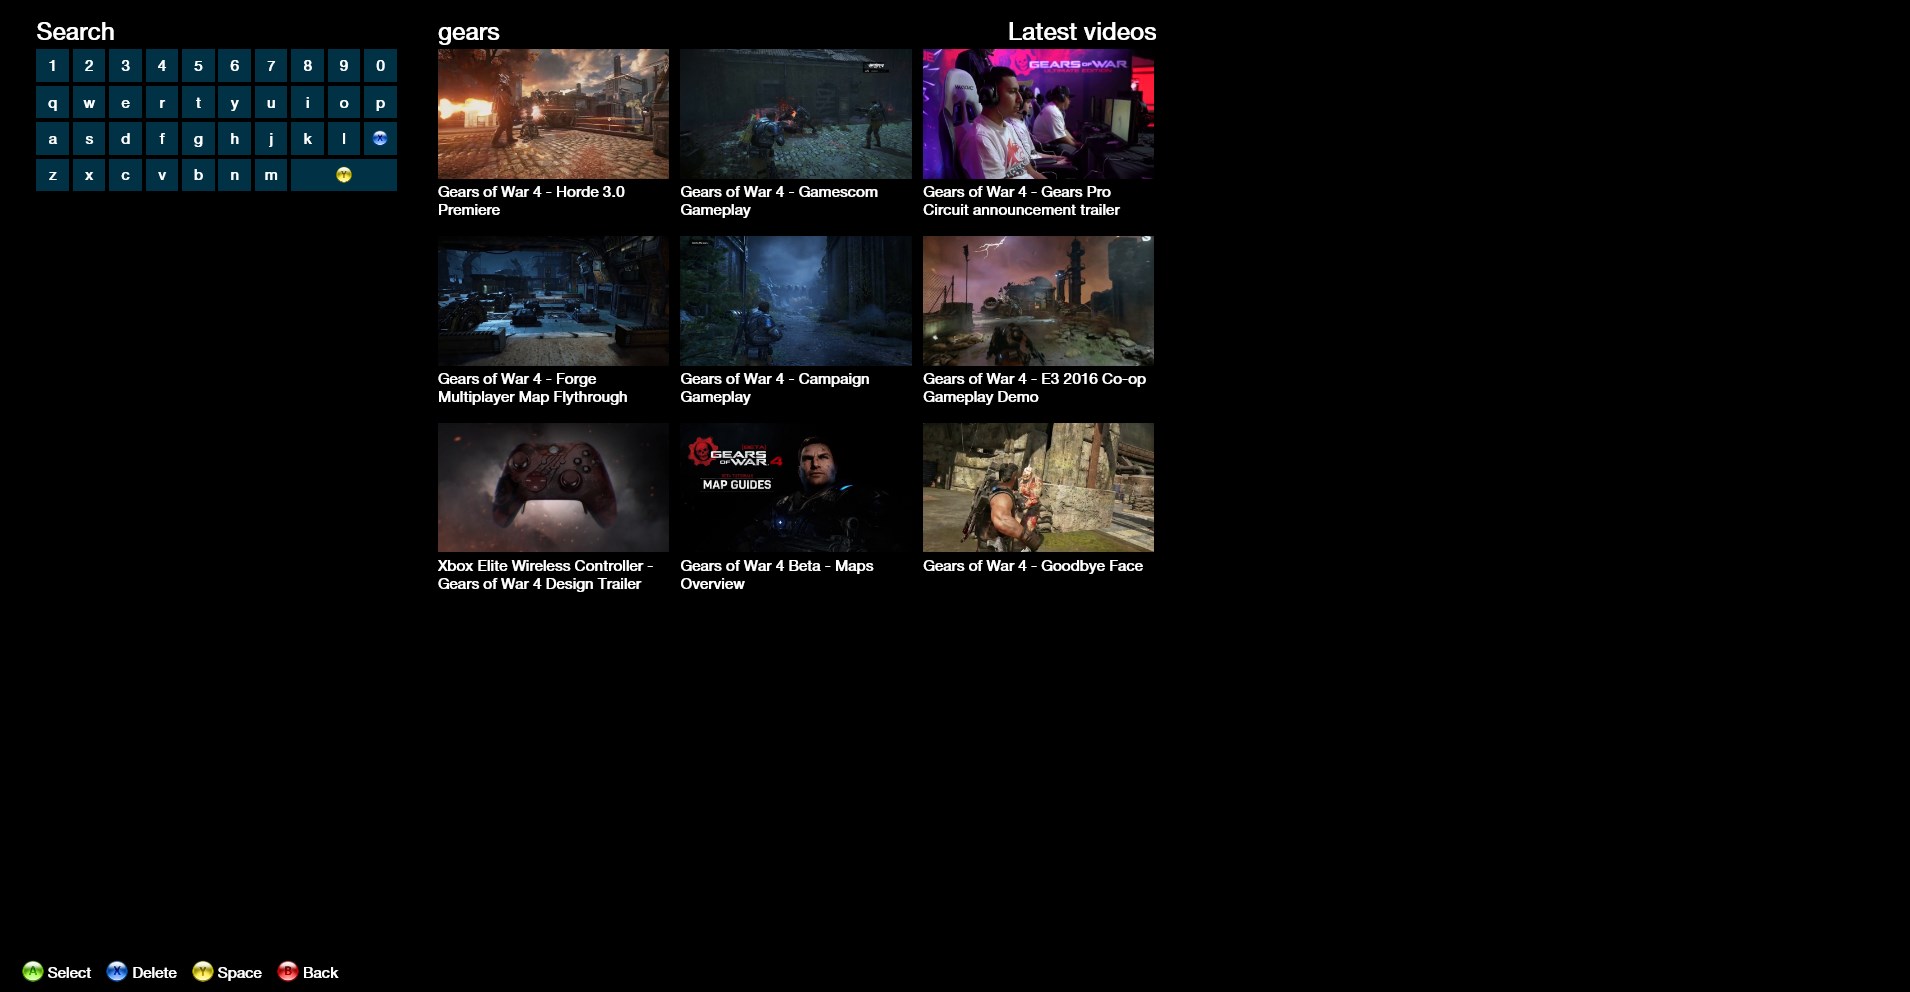Image resolution: width=1910 pixels, height=992 pixels.
Task: Click the title "Gears of War 4 - Horde 3.0 Premiere"
Action: click(531, 201)
